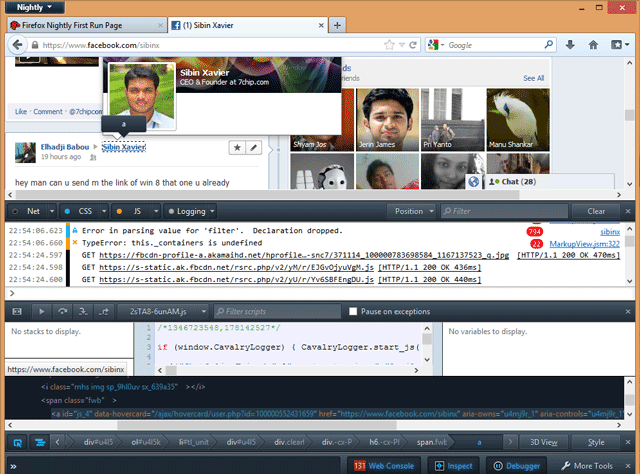Image resolution: width=640 pixels, height=474 pixels.
Task: Select the h6.-cx-Pl breadcrumb
Action: click(384, 443)
